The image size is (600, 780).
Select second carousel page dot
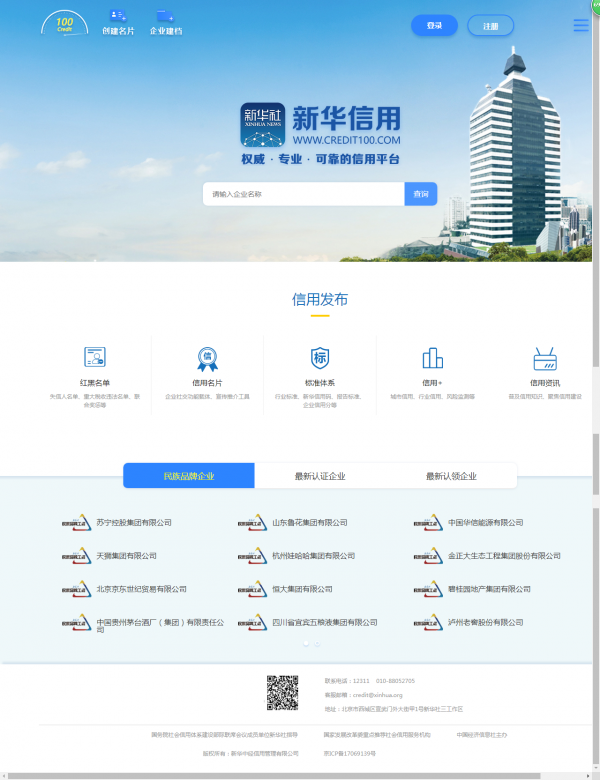(x=317, y=644)
